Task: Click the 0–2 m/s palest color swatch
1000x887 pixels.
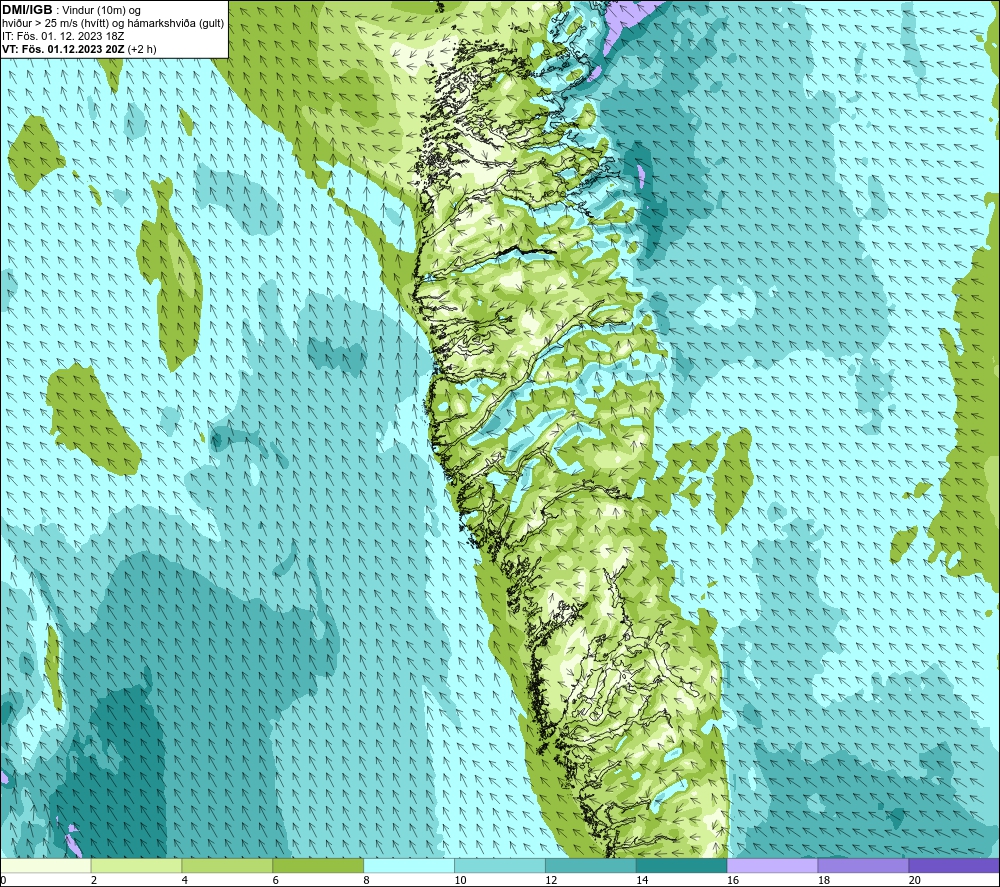Action: click(x=45, y=866)
